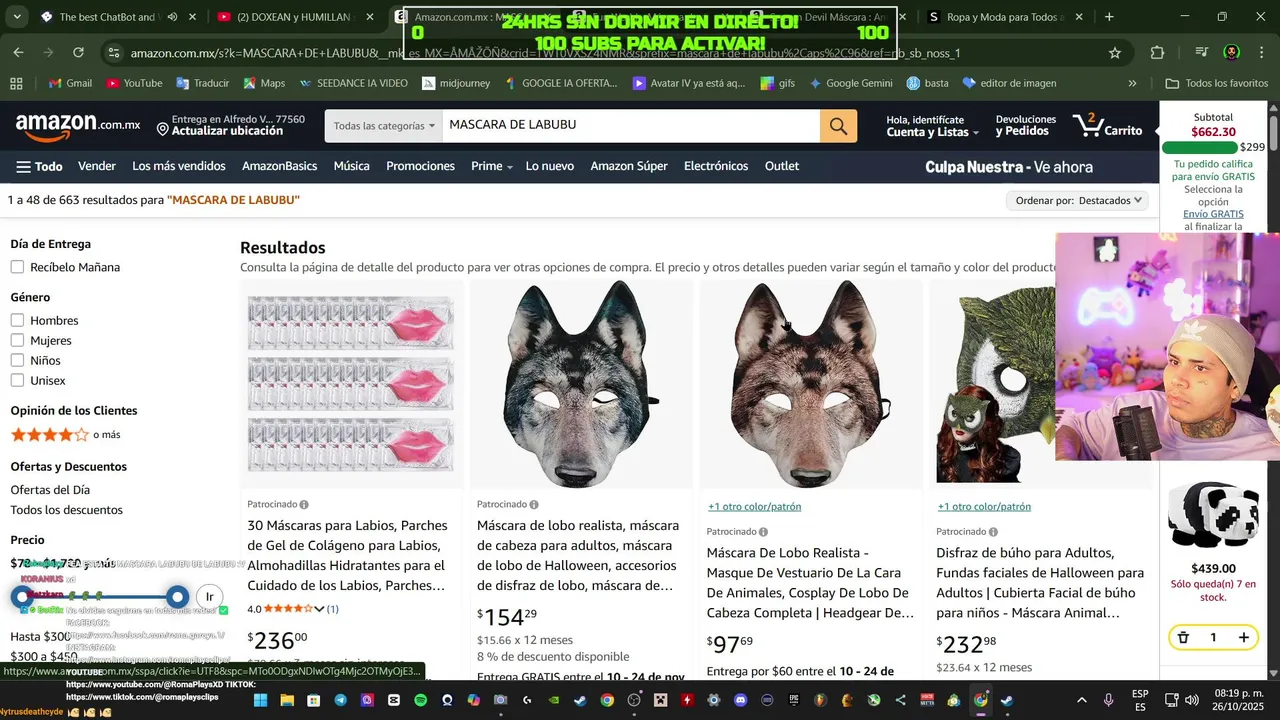Open Todas las categorías search dropdown
Image resolution: width=1280 pixels, height=720 pixels.
point(384,126)
